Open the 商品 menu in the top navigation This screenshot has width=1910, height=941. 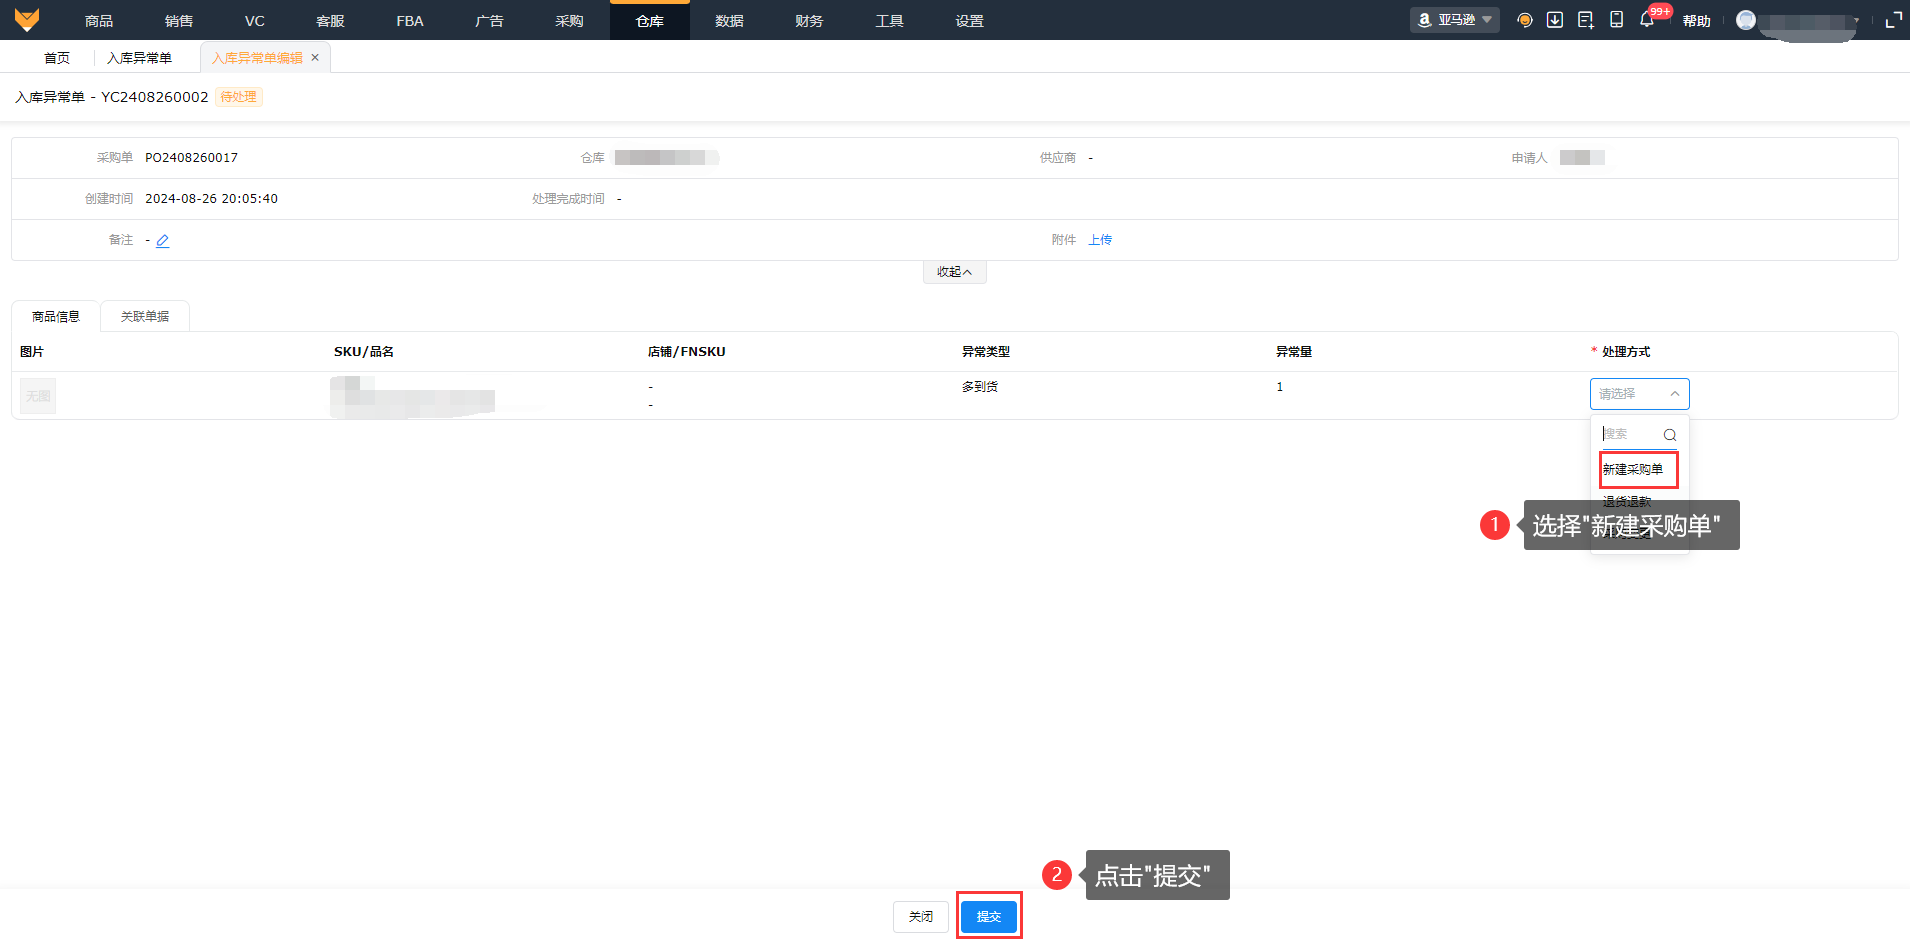(99, 21)
